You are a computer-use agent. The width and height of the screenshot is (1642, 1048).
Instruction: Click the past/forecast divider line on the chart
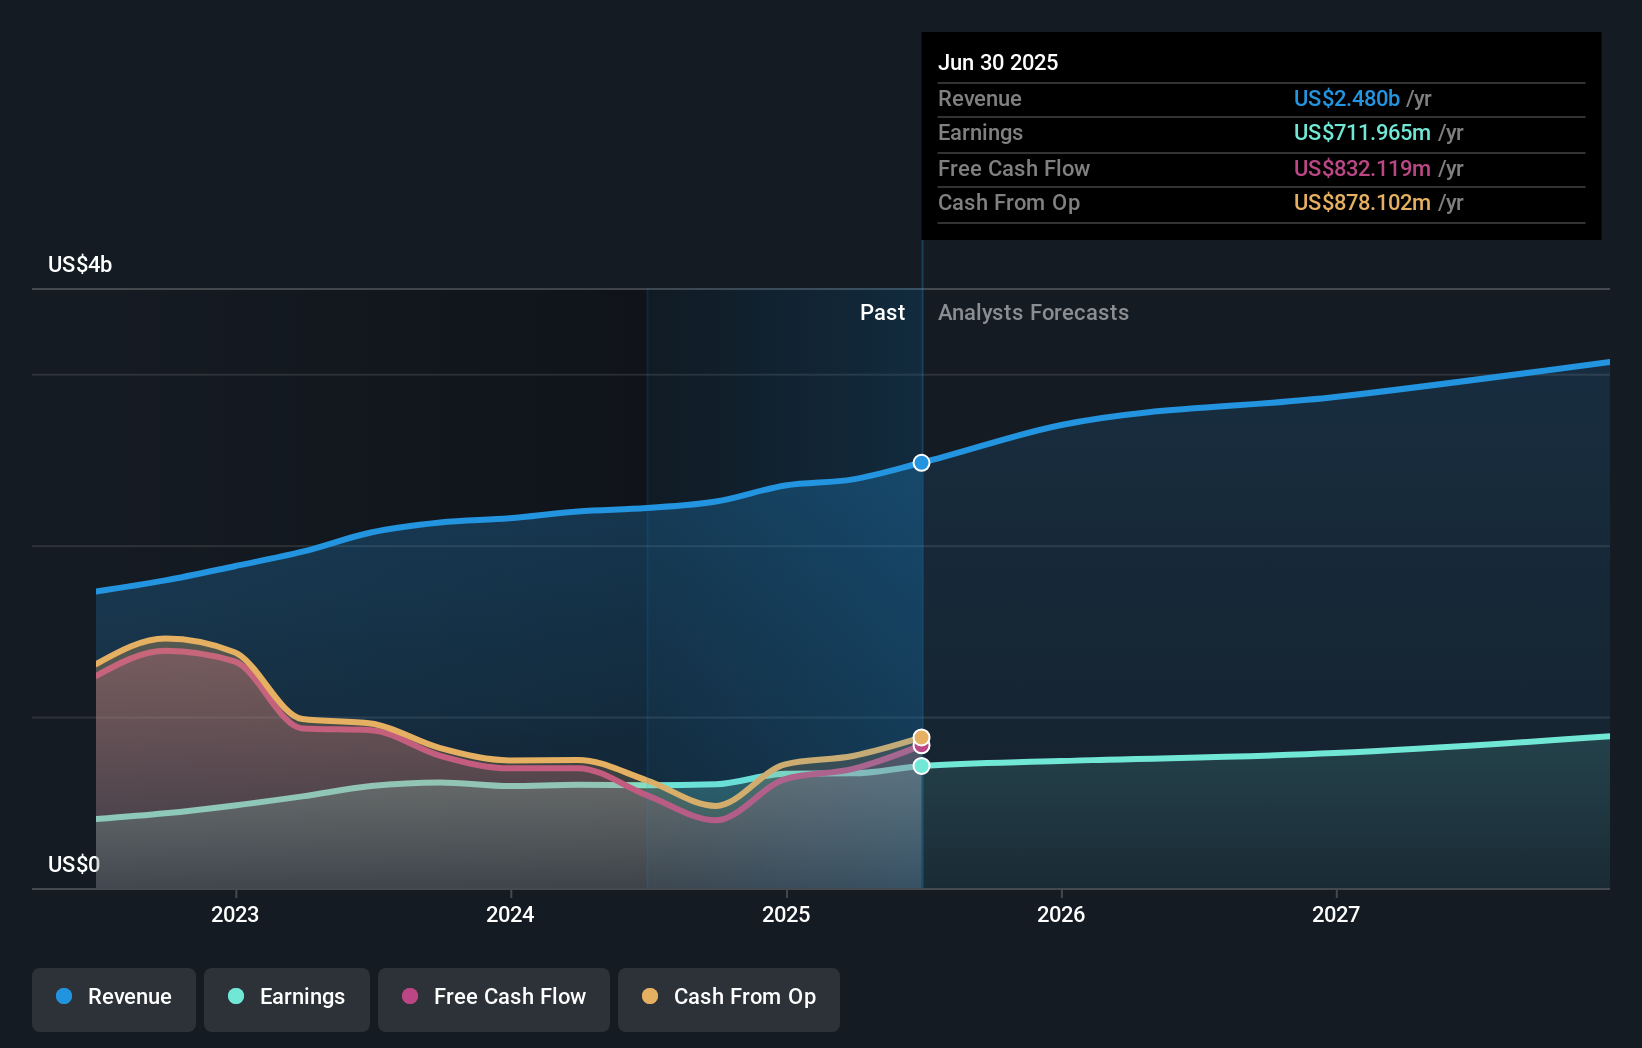pos(922,600)
